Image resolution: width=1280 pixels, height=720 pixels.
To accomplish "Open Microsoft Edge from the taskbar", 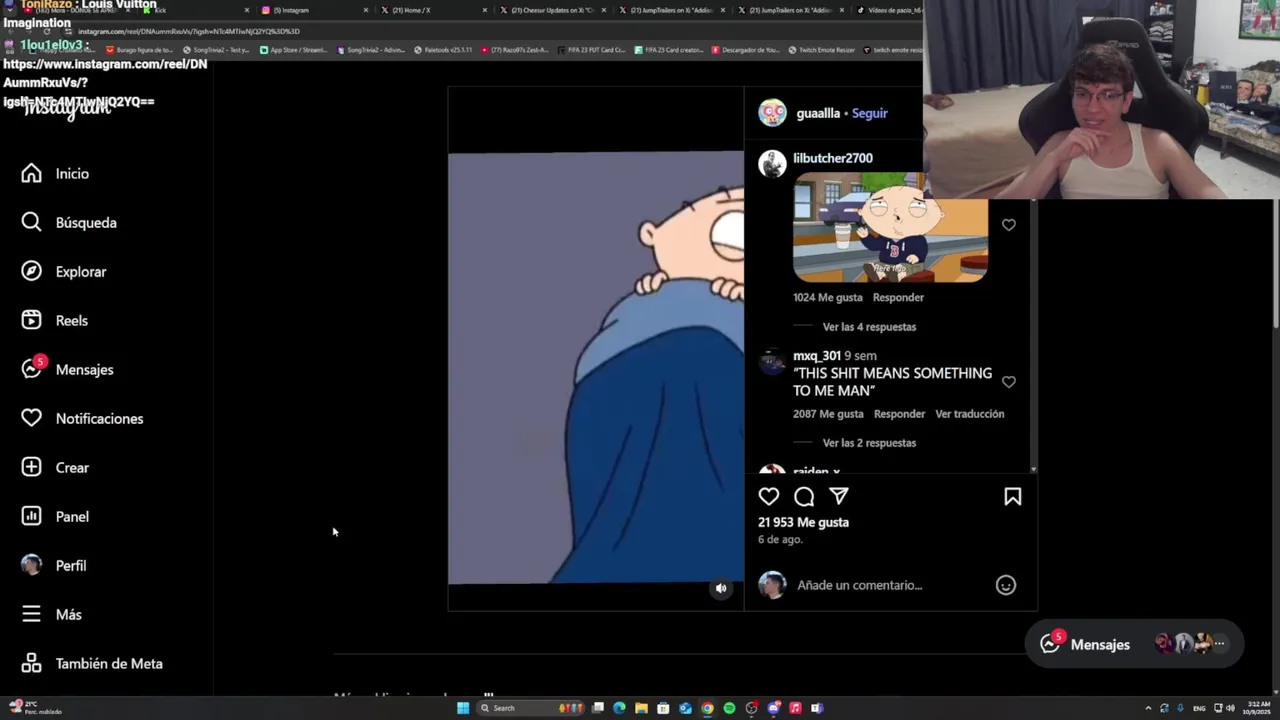I will point(619,708).
